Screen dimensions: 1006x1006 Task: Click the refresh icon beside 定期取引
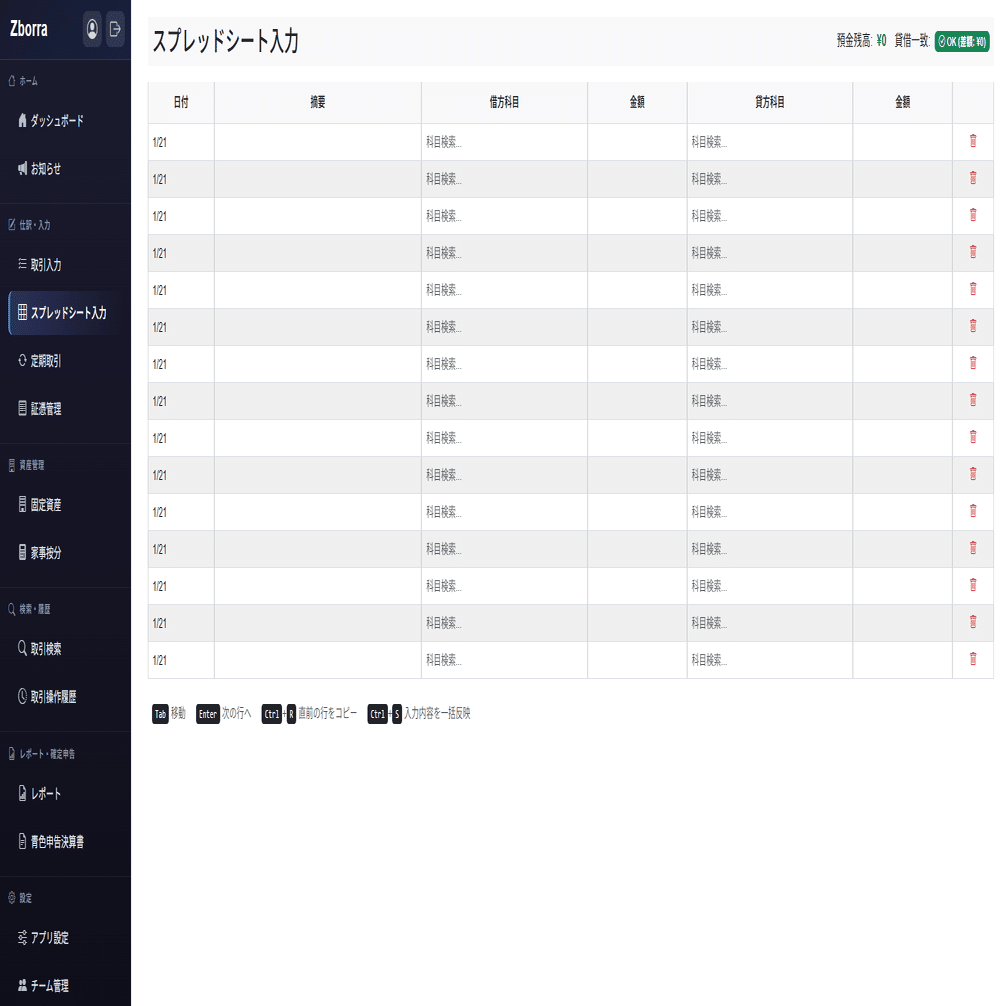tap(22, 361)
